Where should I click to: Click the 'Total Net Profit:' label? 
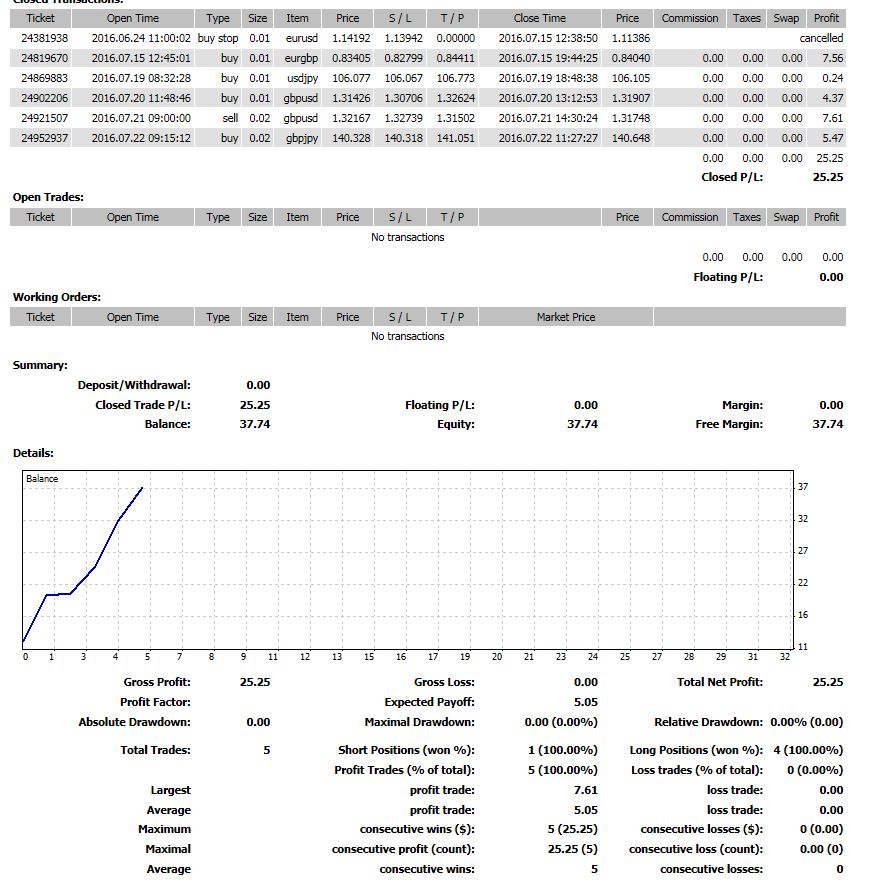719,682
